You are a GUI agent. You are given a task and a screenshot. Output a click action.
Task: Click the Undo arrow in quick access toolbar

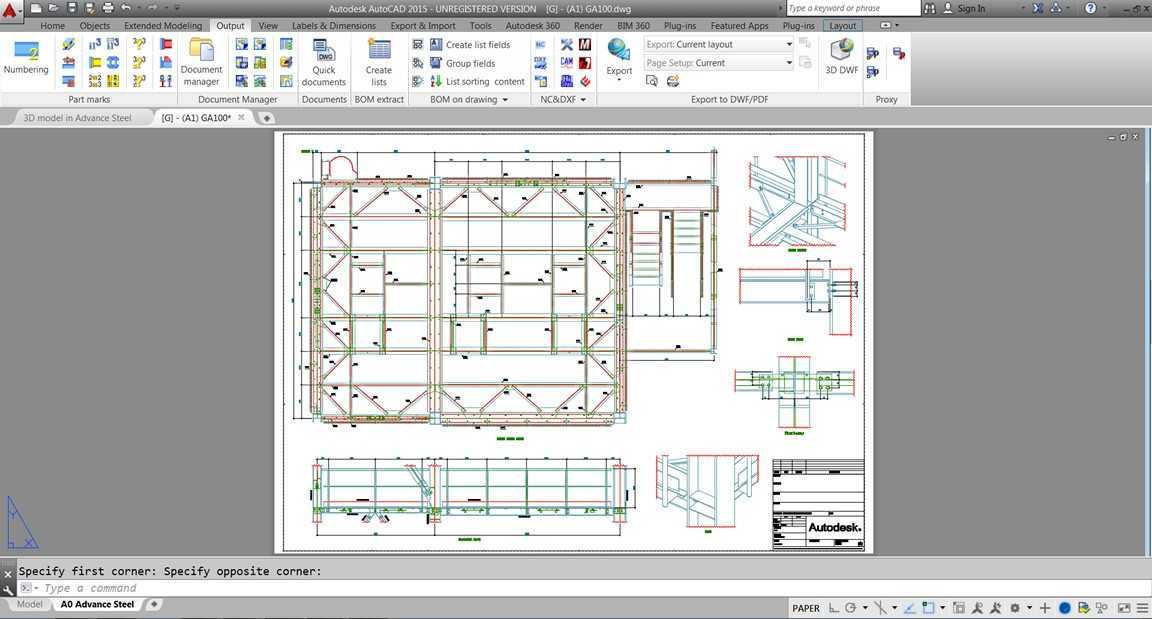click(x=126, y=8)
